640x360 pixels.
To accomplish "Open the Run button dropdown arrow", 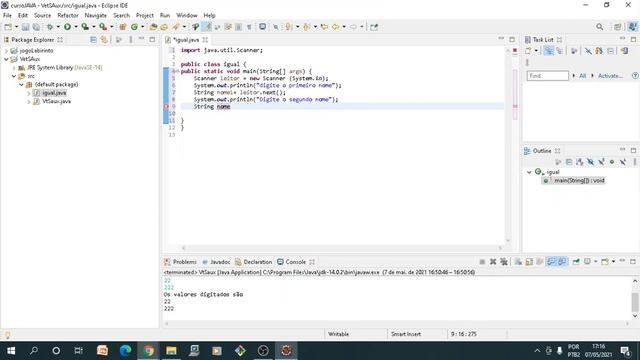I will coord(76,27).
